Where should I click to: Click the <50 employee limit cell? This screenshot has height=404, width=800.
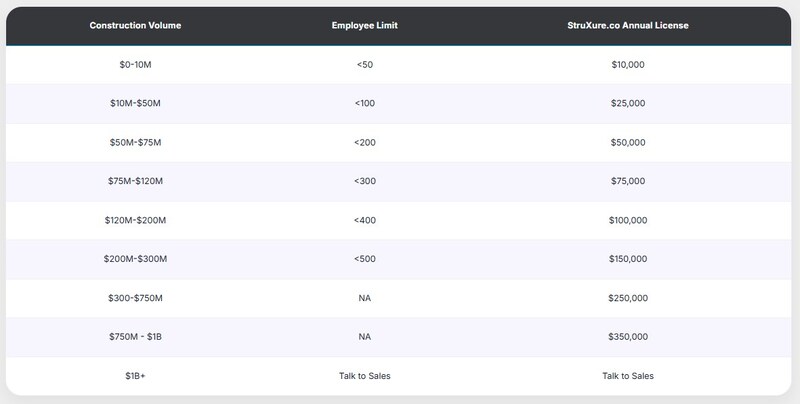(x=366, y=65)
